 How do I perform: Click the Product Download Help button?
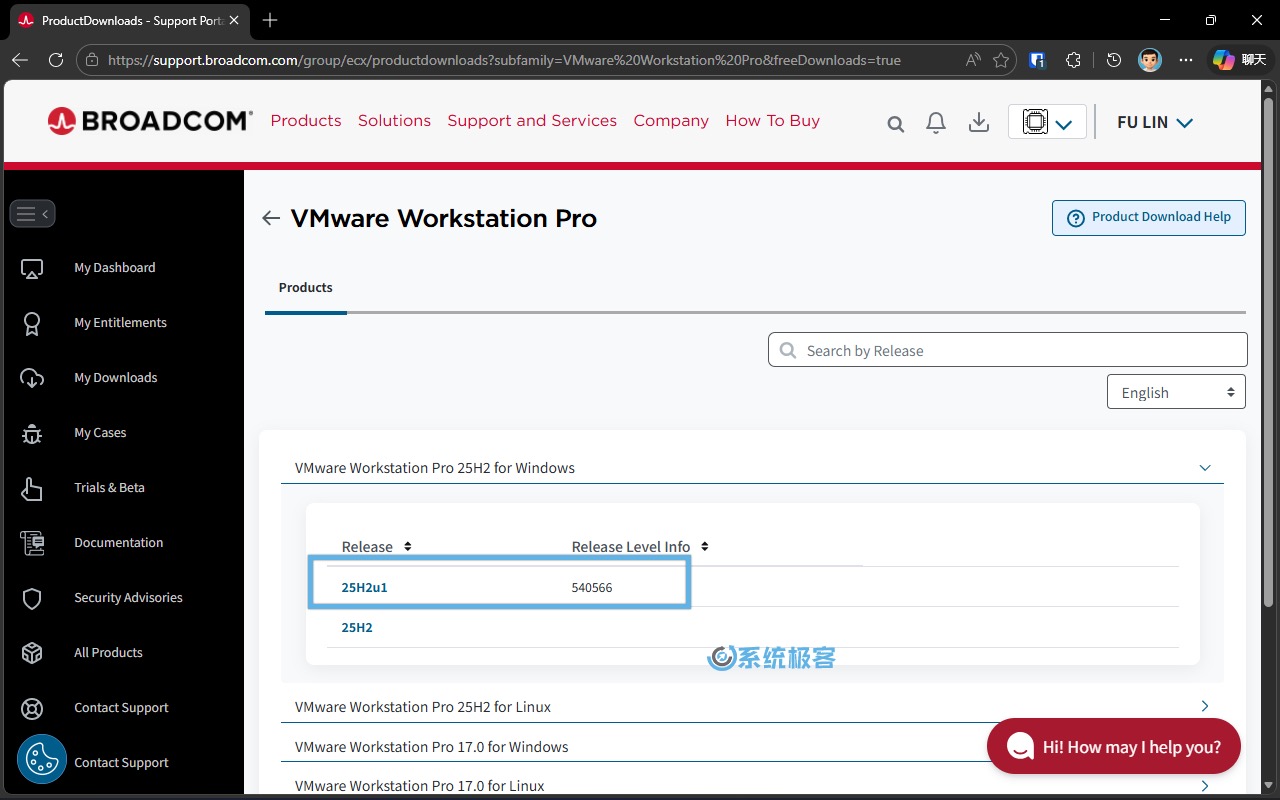(x=1148, y=217)
